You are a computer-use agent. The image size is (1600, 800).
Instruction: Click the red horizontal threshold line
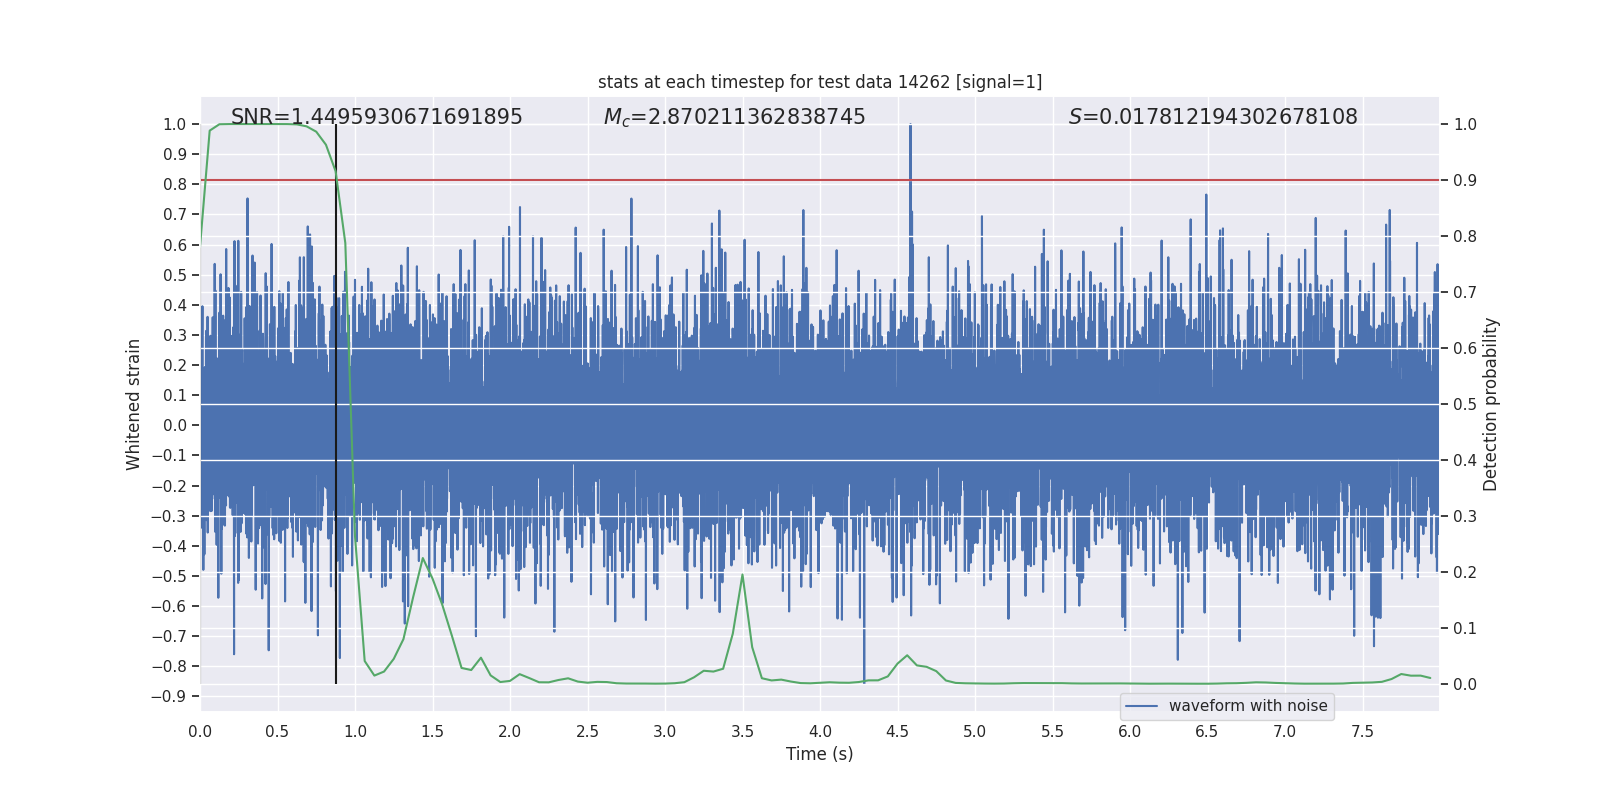(x=820, y=180)
